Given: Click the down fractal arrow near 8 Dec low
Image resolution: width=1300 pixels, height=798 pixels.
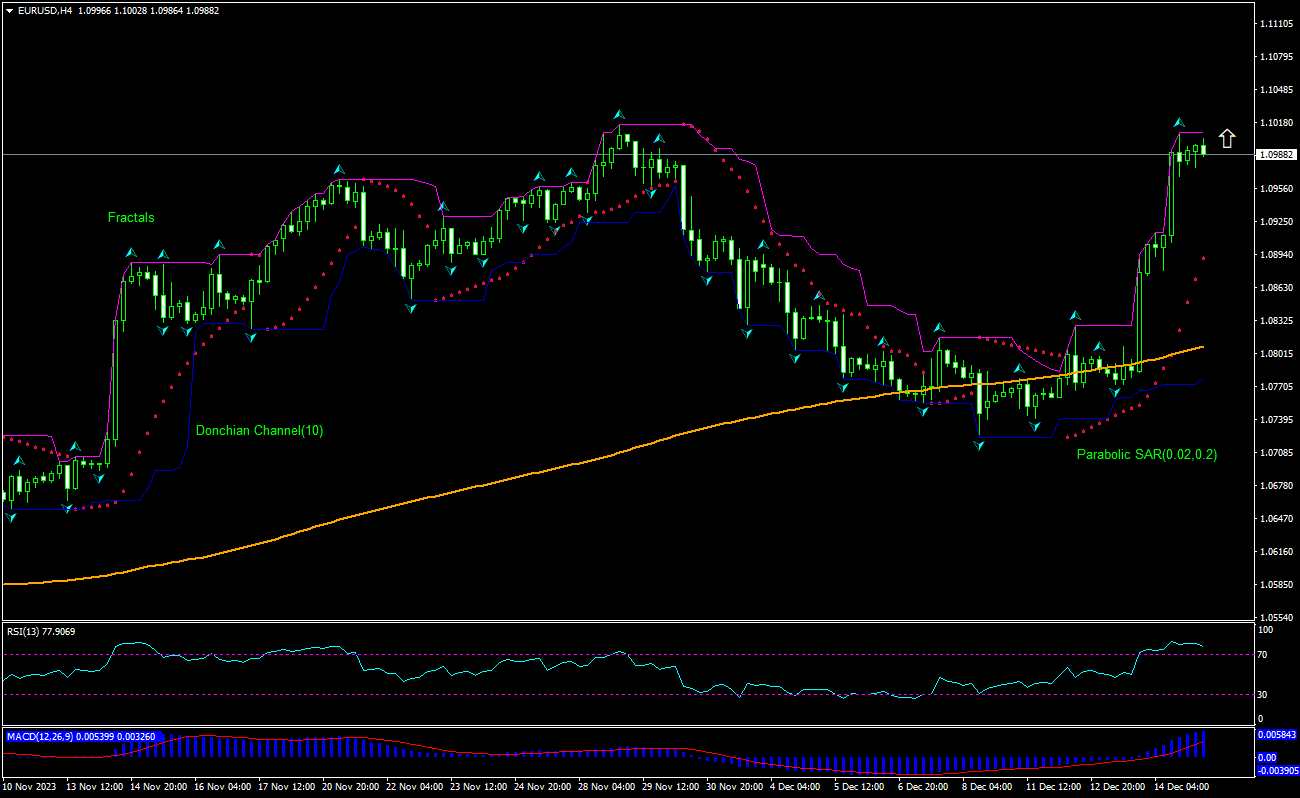Looking at the screenshot, I should pos(978,446).
